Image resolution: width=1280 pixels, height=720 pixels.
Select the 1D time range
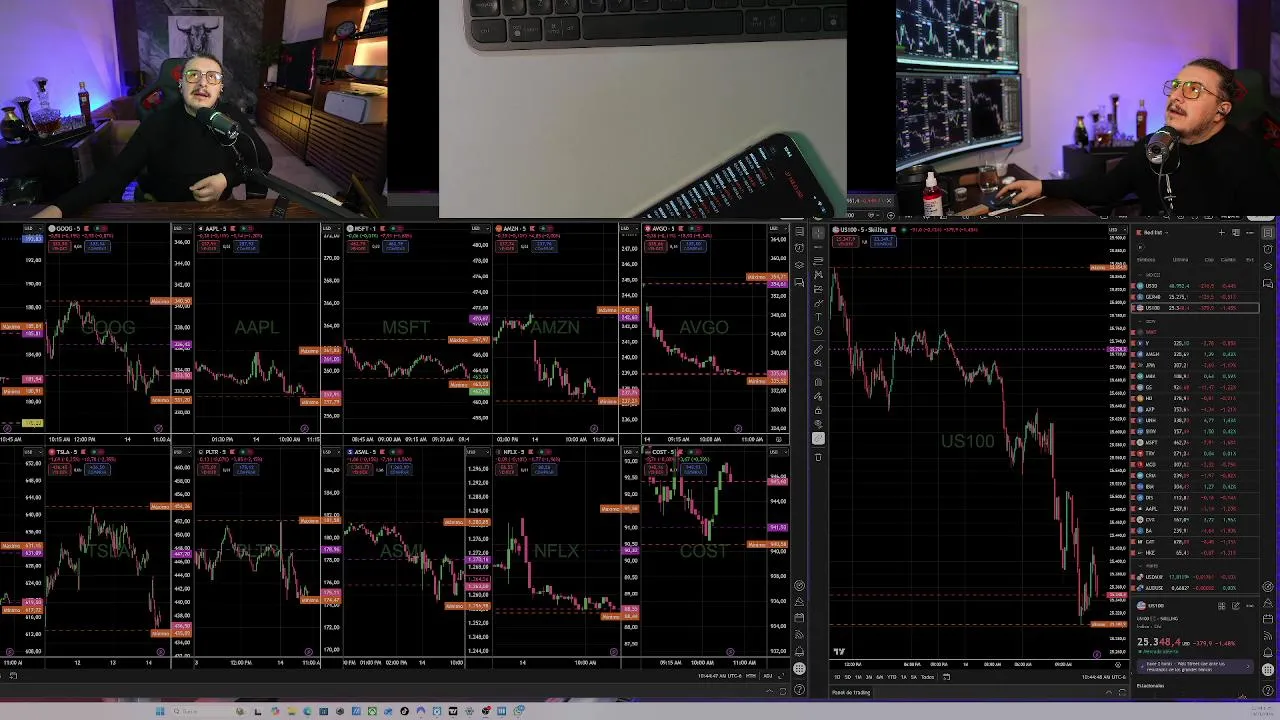(x=837, y=677)
